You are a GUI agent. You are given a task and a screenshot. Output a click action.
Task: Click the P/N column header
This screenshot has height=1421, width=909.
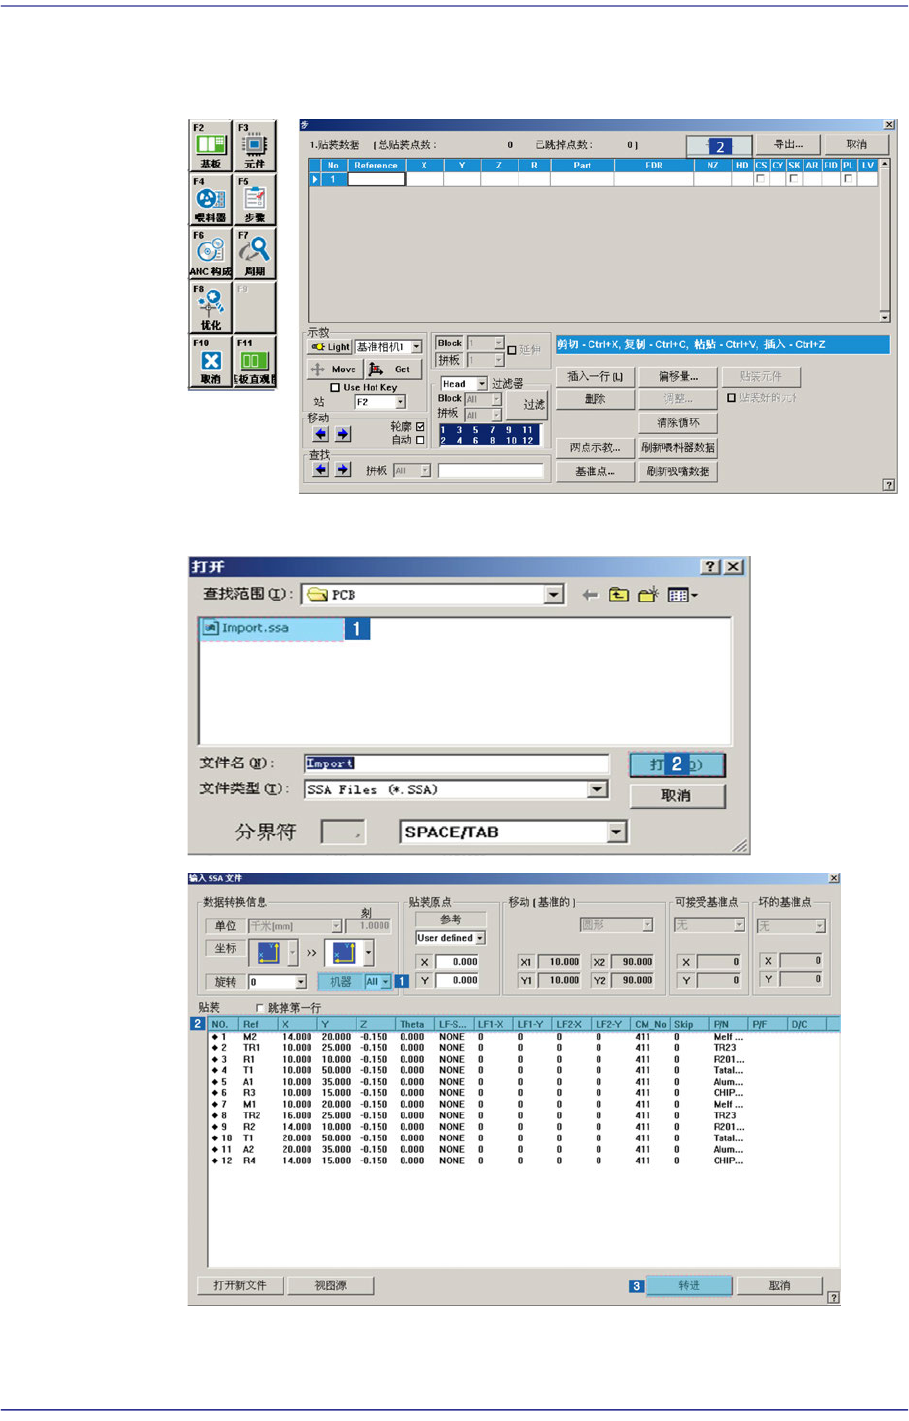(729, 1025)
